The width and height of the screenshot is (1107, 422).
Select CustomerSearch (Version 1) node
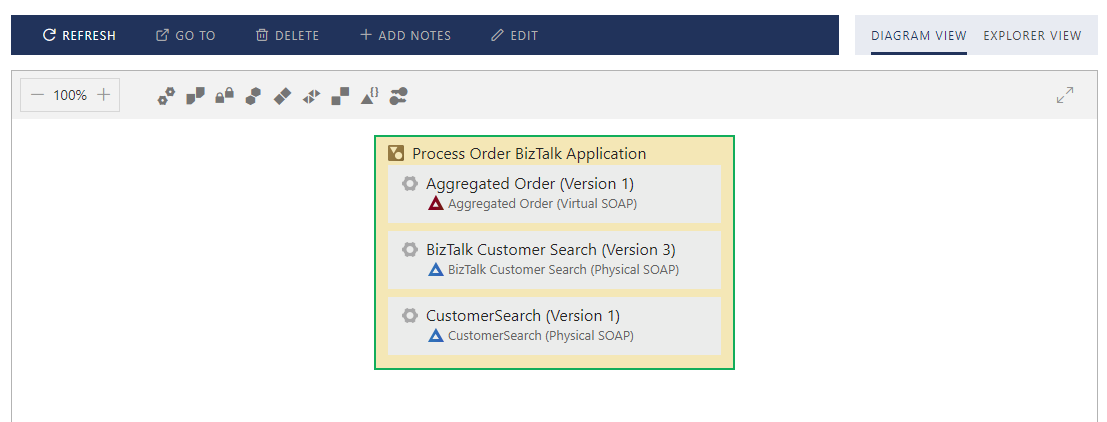click(x=554, y=325)
